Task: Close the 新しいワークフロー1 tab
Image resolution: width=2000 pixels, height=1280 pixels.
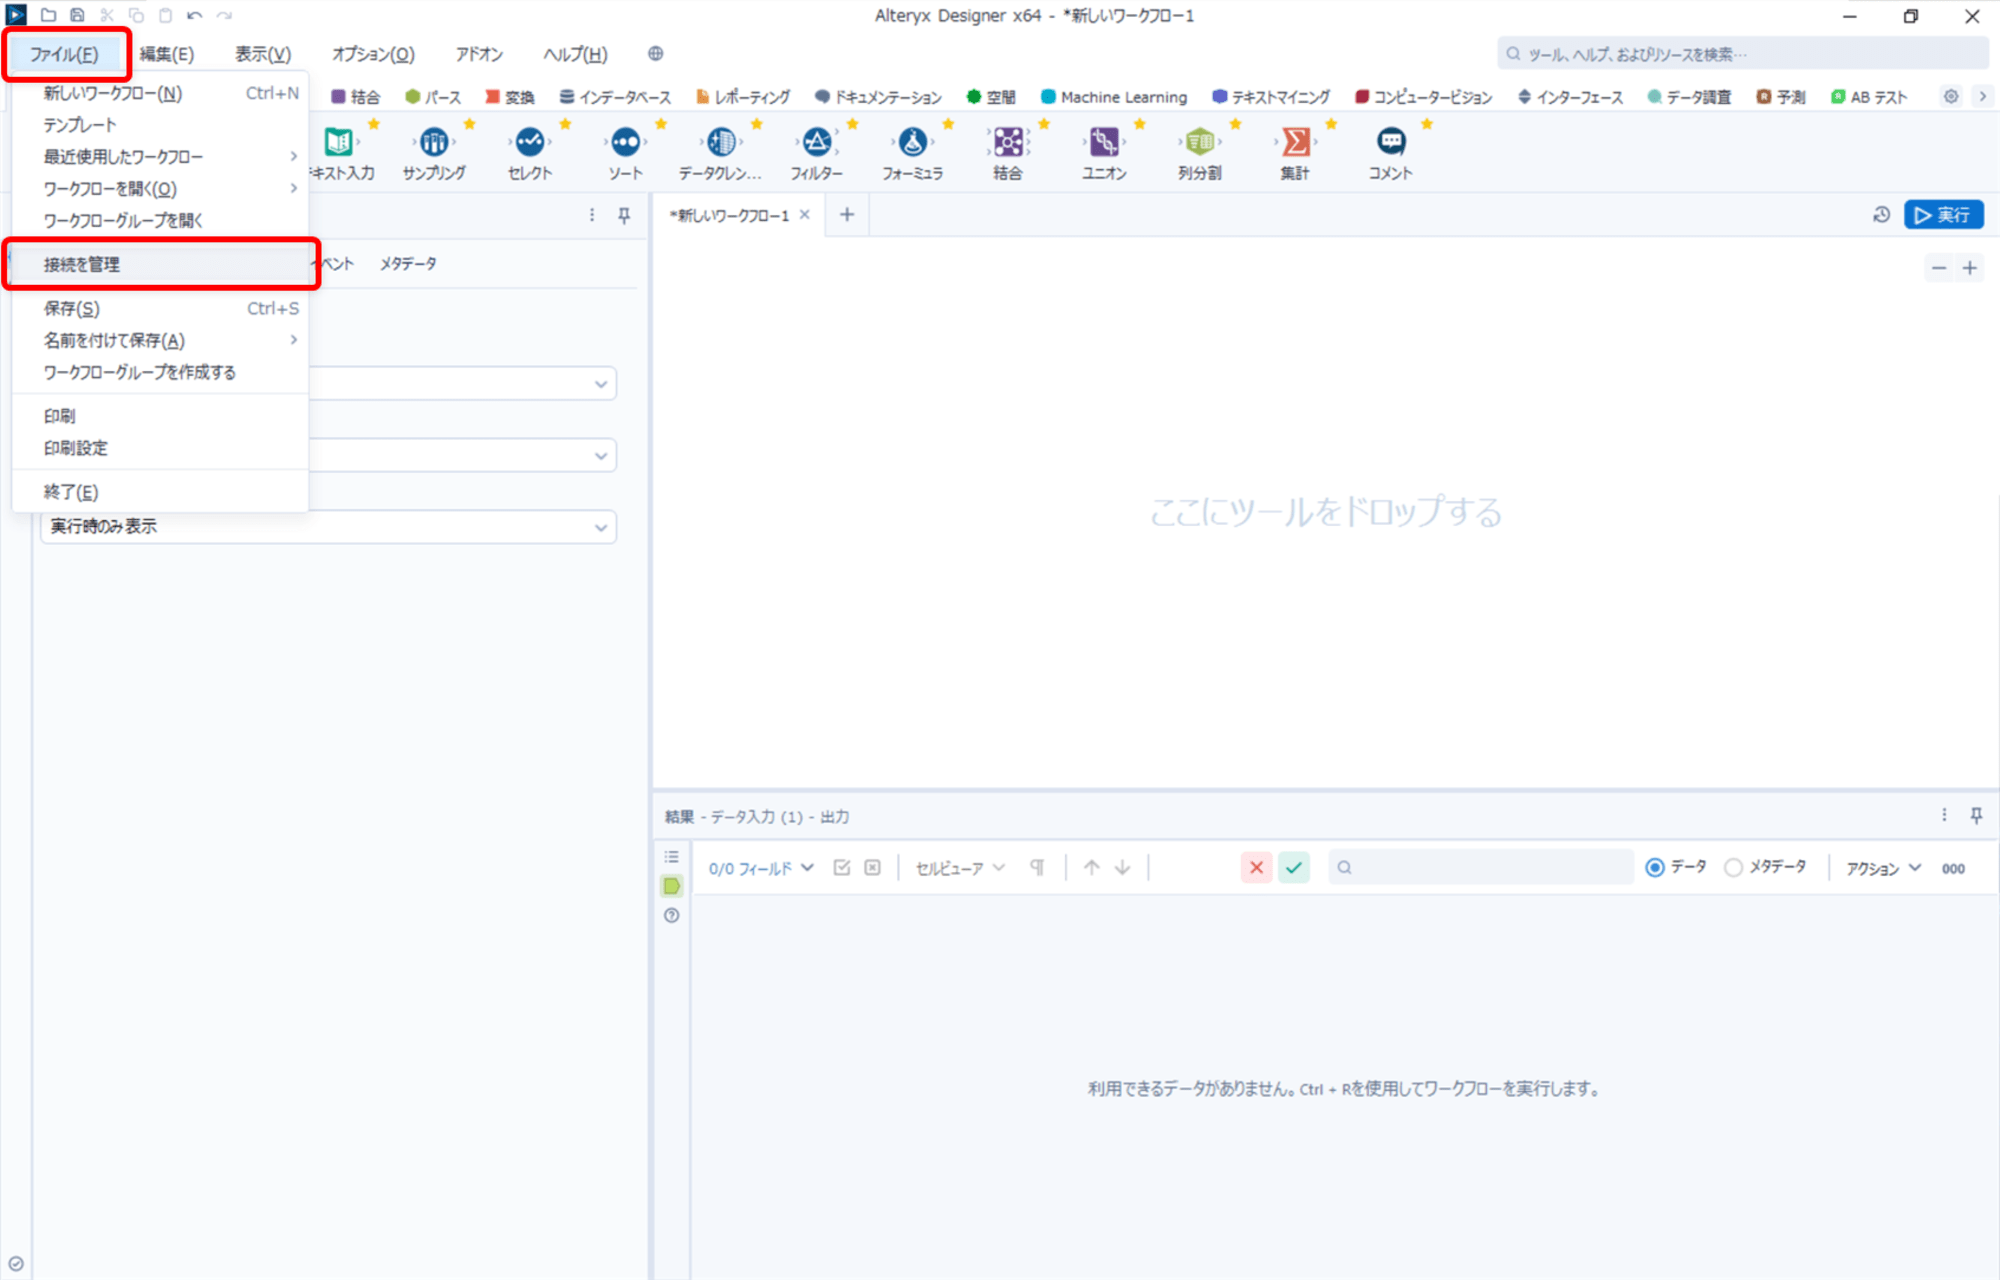Action: tap(805, 215)
